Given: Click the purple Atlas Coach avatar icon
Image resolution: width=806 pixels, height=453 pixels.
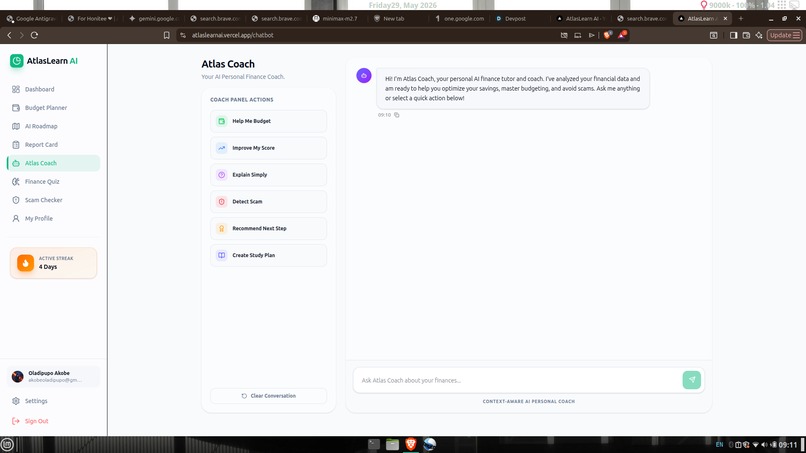Looking at the screenshot, I should 364,76.
